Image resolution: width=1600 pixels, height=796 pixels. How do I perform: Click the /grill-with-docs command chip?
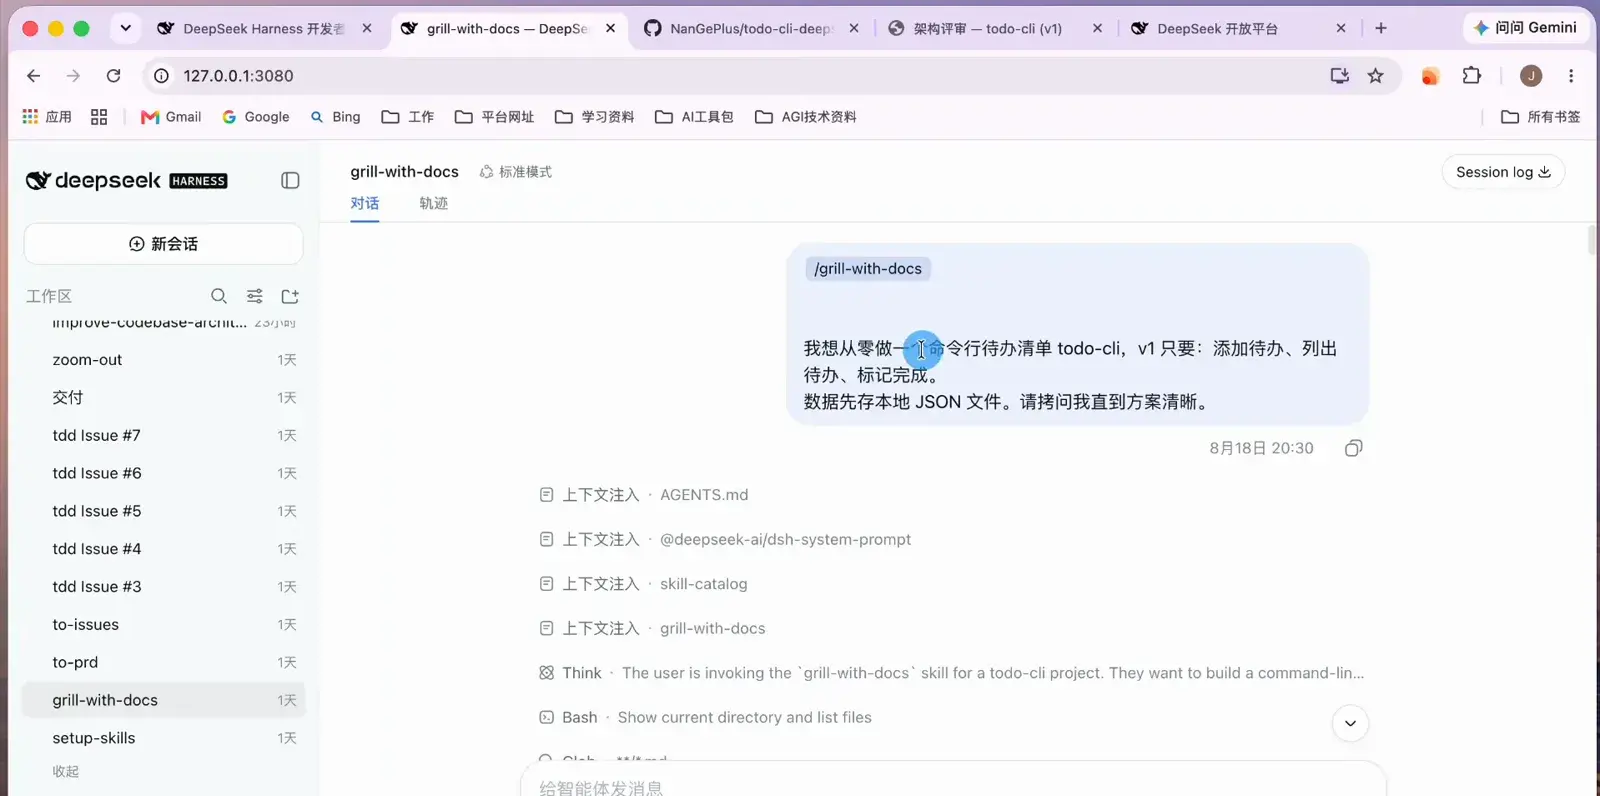pyautogui.click(x=868, y=269)
